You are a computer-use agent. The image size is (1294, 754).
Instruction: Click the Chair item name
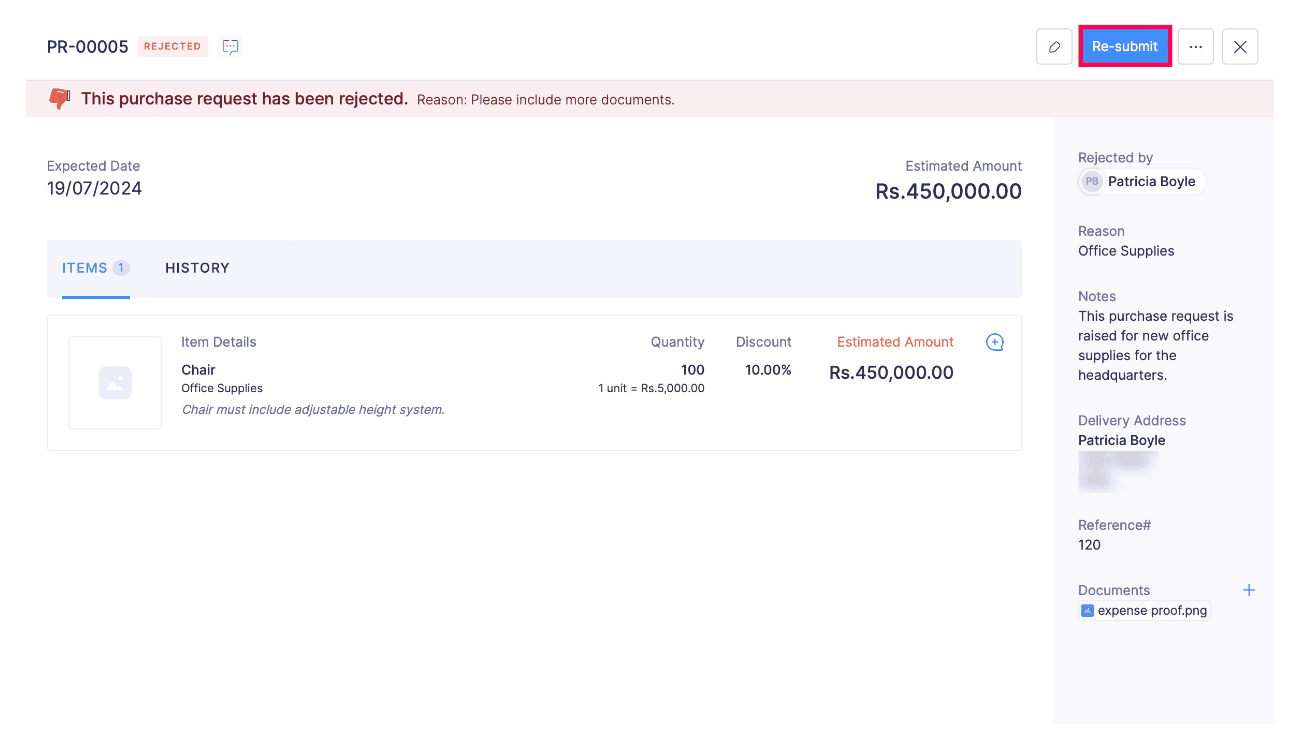pyautogui.click(x=198, y=369)
